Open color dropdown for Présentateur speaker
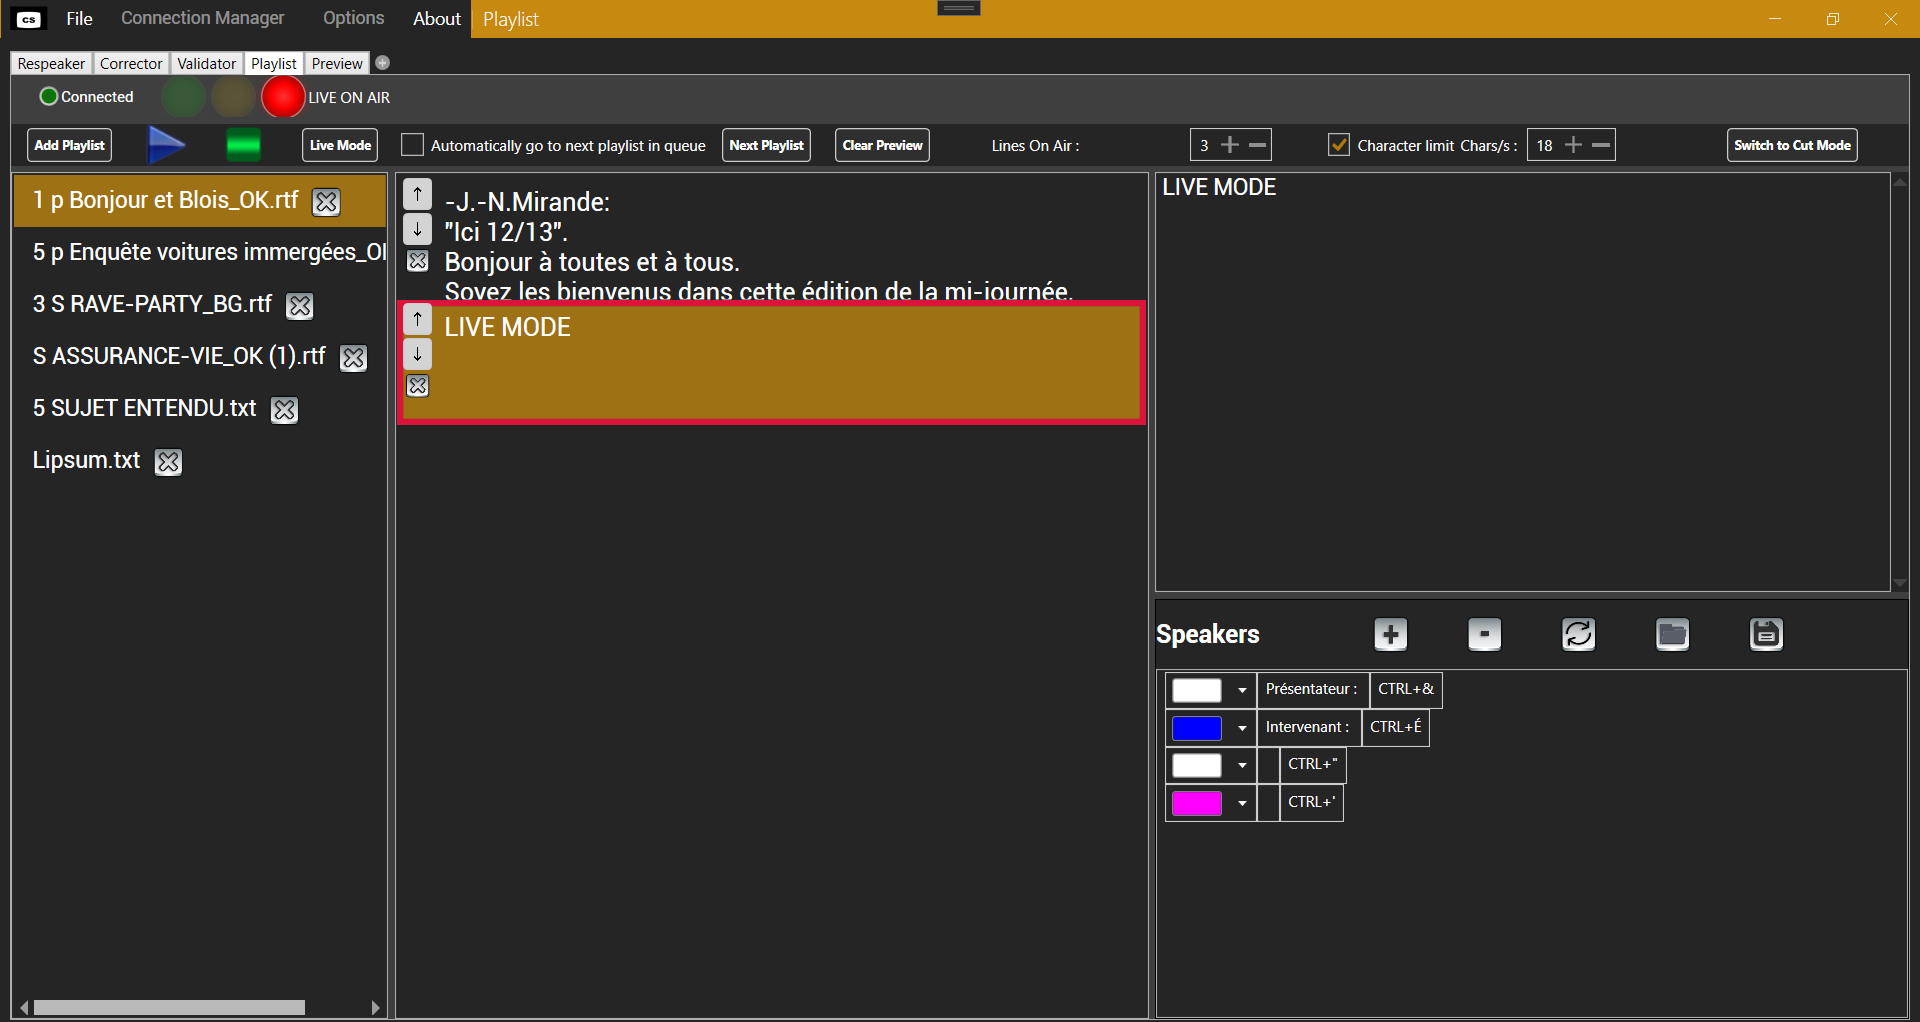The width and height of the screenshot is (1920, 1022). (1241, 690)
